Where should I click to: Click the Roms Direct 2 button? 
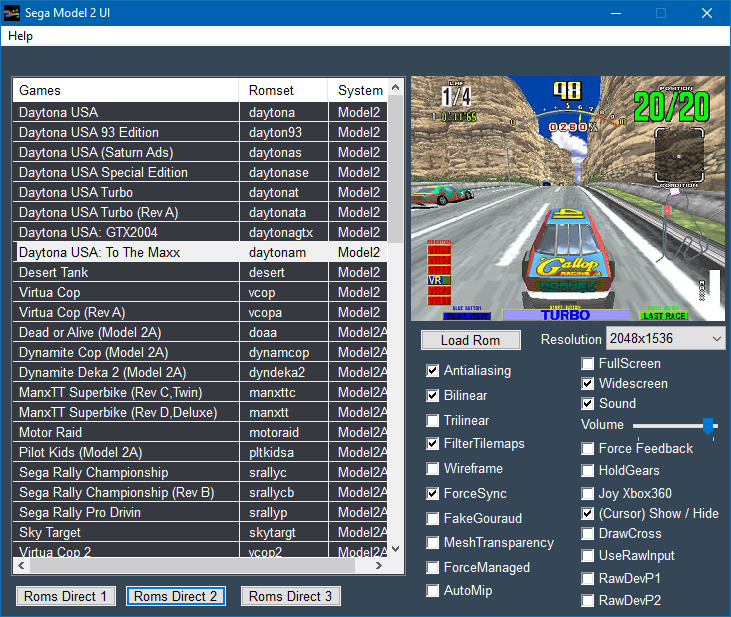click(x=176, y=596)
